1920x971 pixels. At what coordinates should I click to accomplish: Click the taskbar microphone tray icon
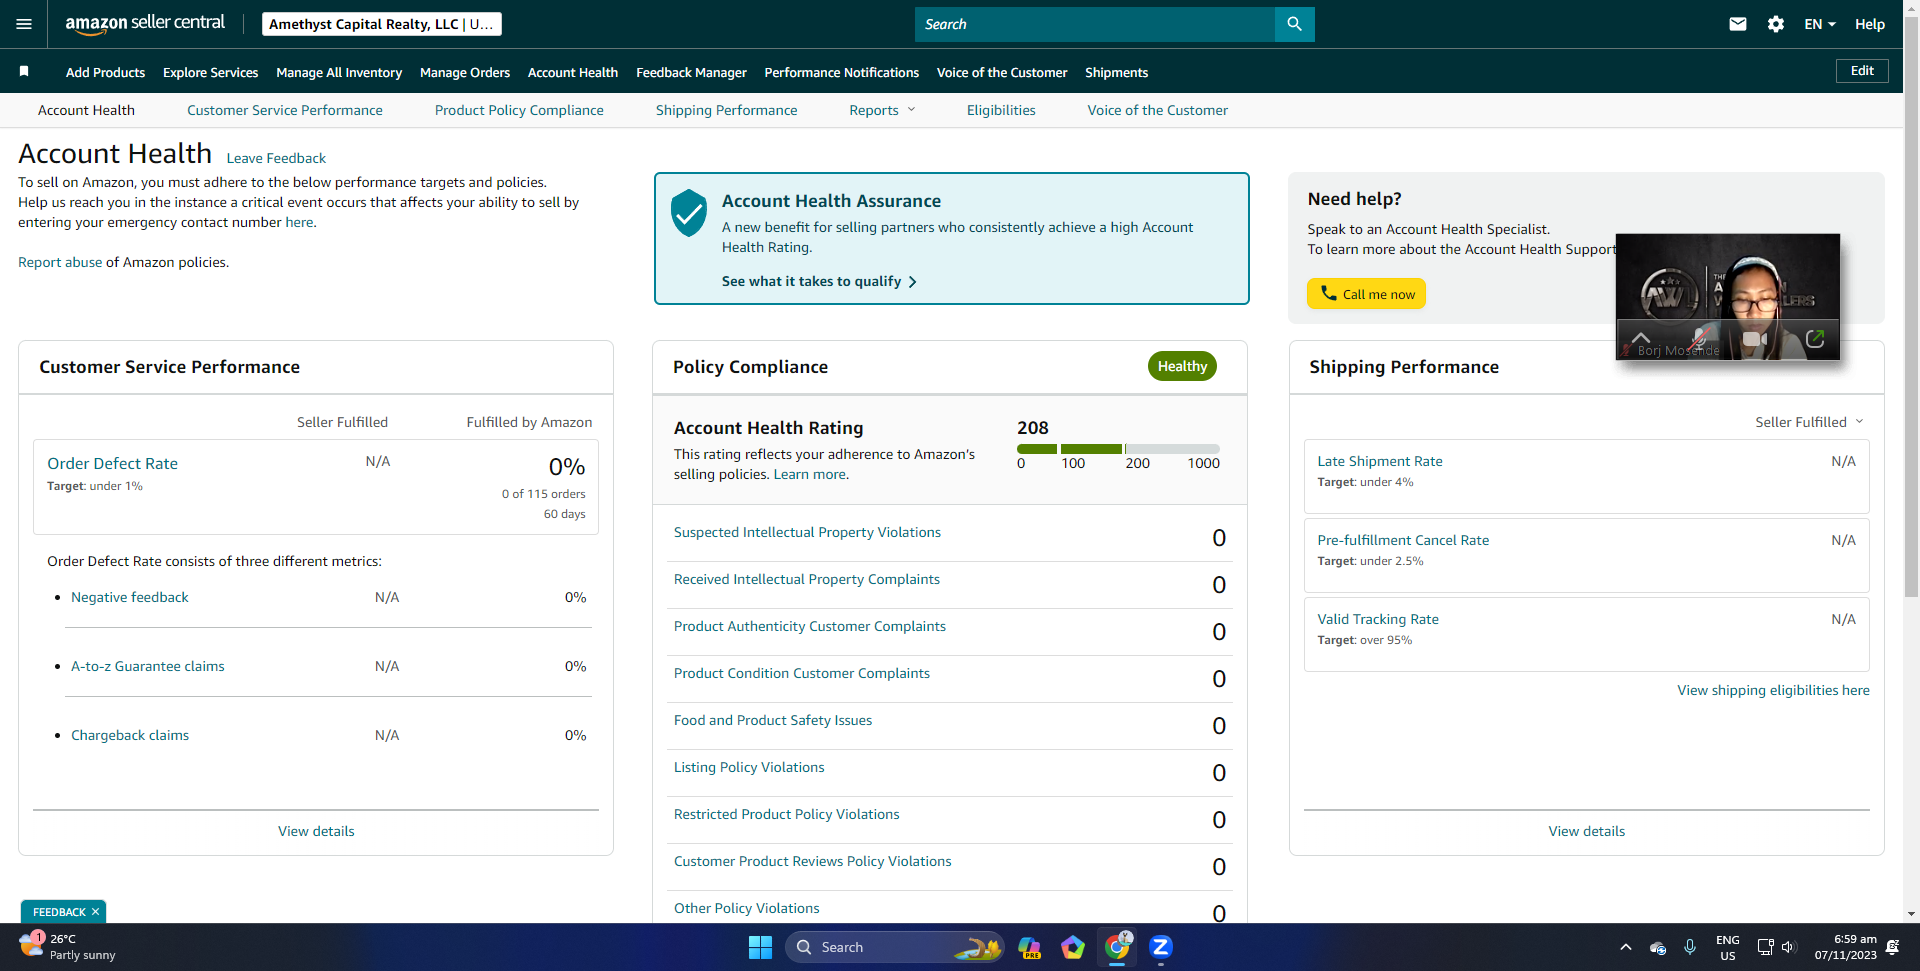pyautogui.click(x=1690, y=947)
